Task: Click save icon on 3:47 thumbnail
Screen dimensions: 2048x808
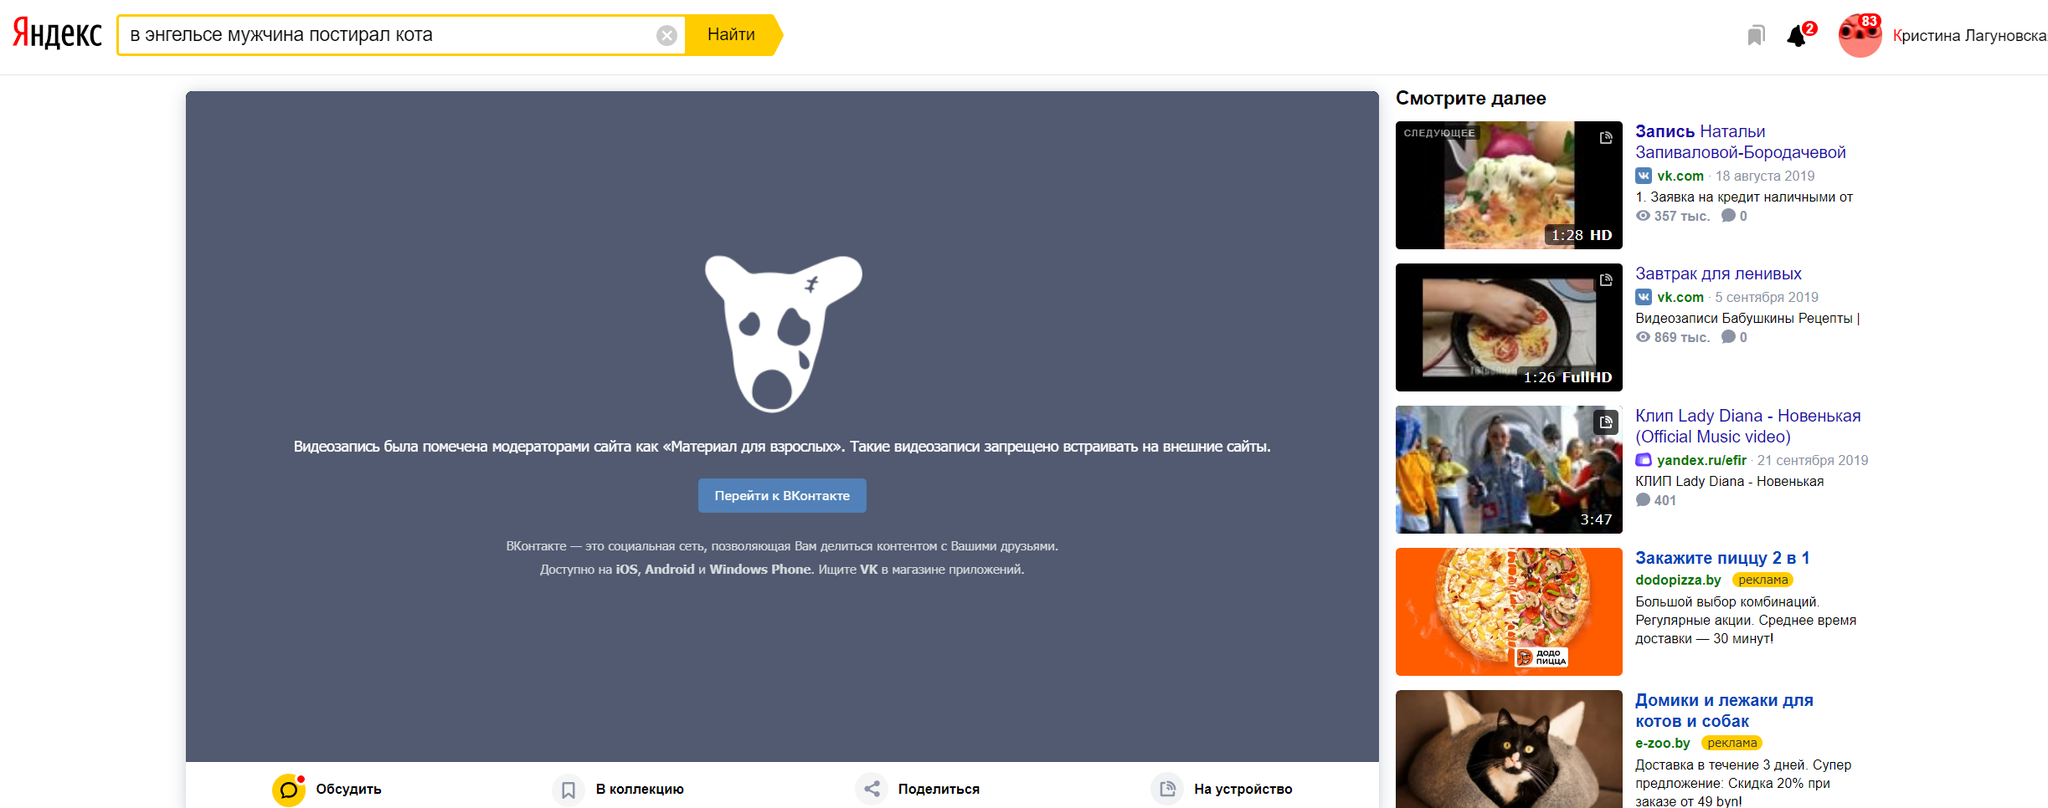Action: tap(1606, 422)
